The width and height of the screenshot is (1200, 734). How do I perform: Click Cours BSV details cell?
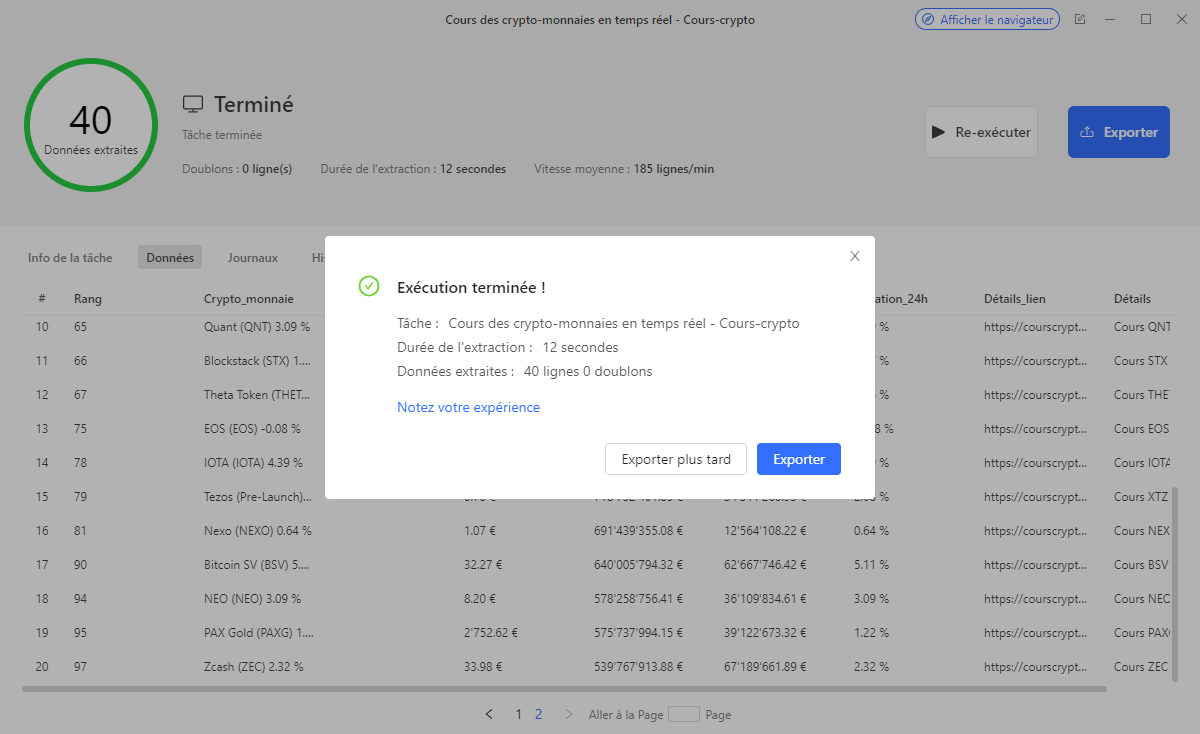1141,565
